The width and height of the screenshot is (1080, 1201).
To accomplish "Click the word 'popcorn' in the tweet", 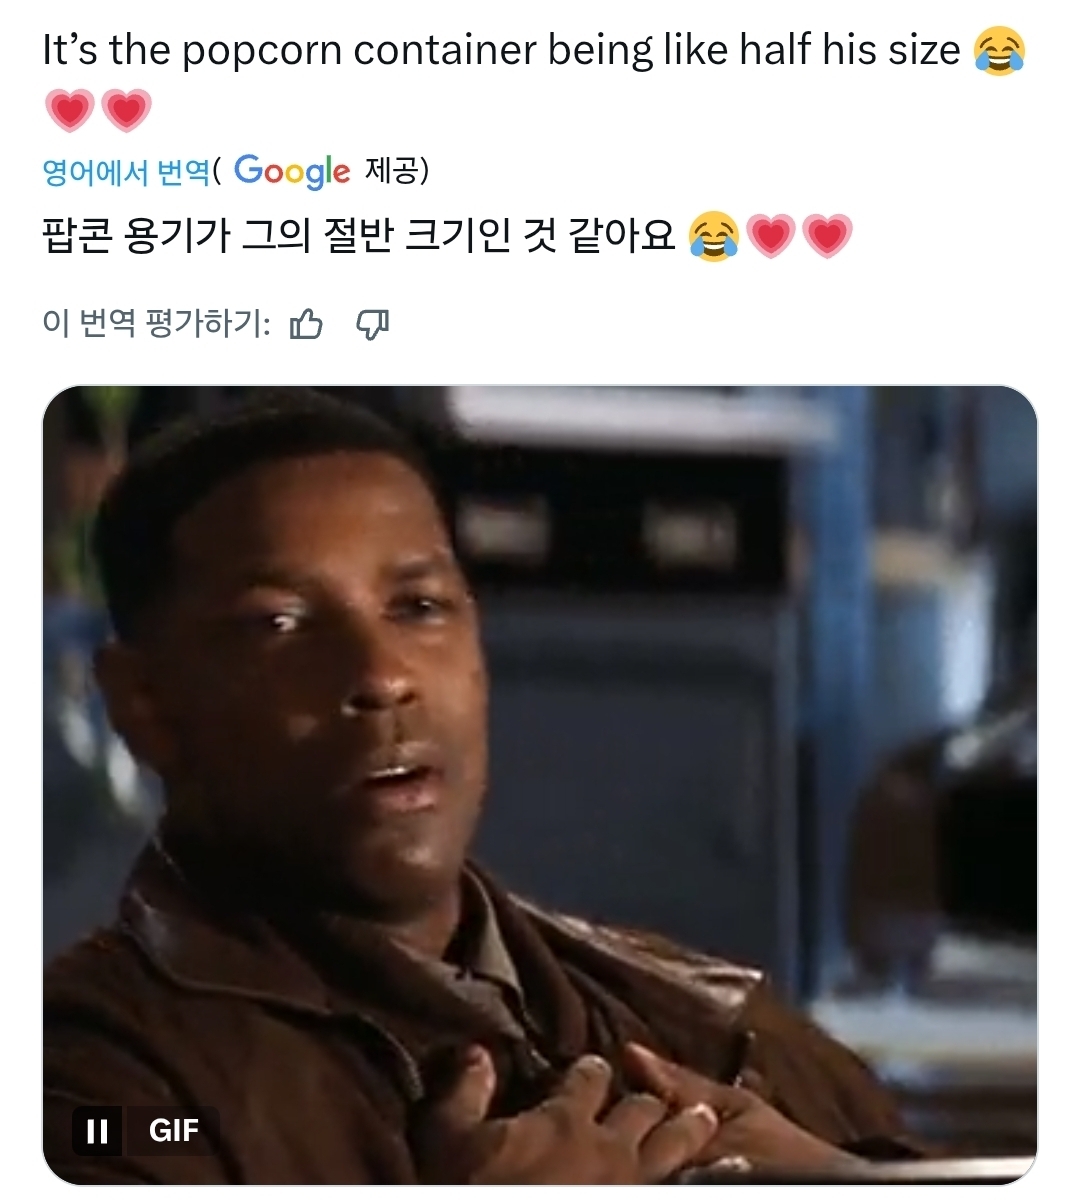I will click(x=262, y=52).
